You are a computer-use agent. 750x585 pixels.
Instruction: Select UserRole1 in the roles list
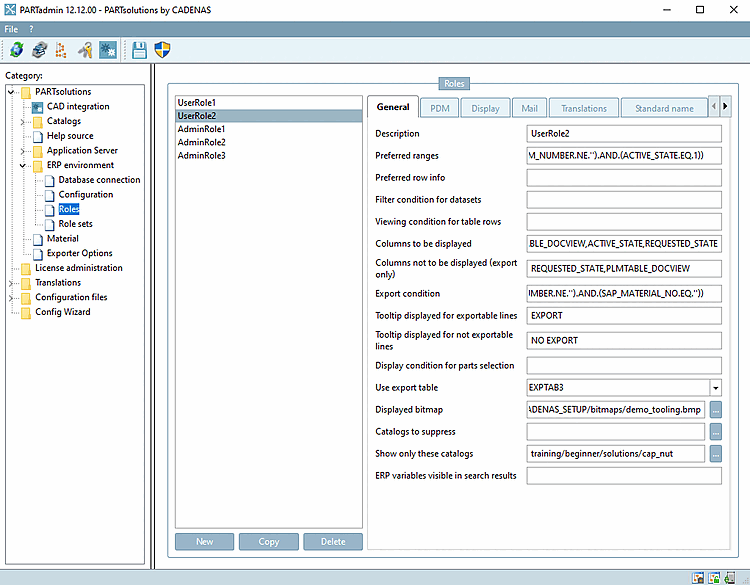[x=269, y=102]
